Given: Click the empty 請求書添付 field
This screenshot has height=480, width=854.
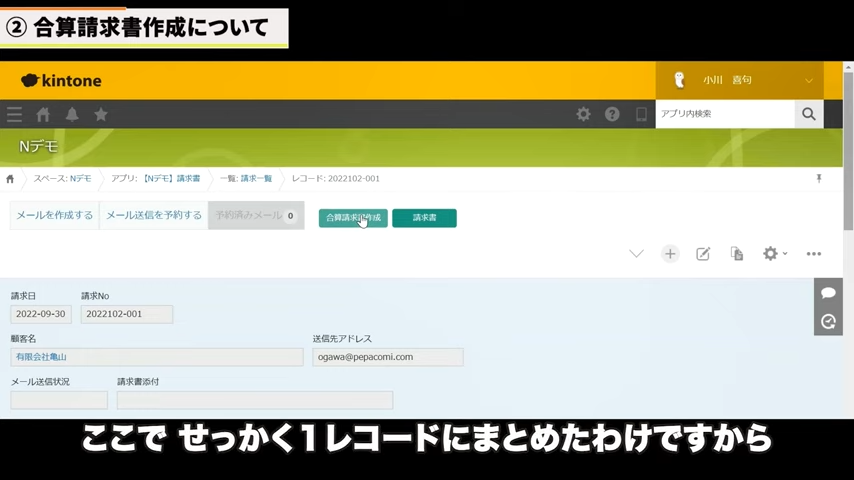Looking at the screenshot, I should (x=255, y=400).
